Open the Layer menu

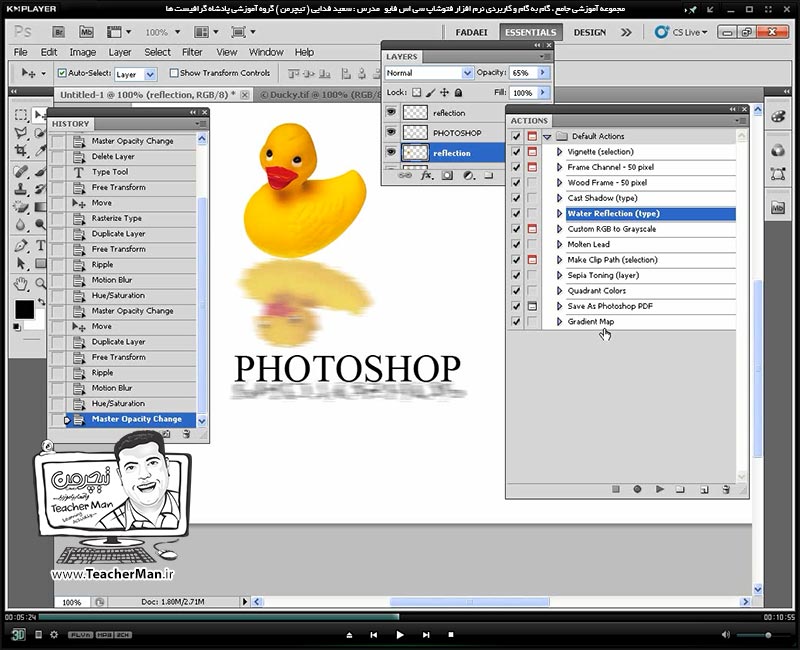(119, 52)
